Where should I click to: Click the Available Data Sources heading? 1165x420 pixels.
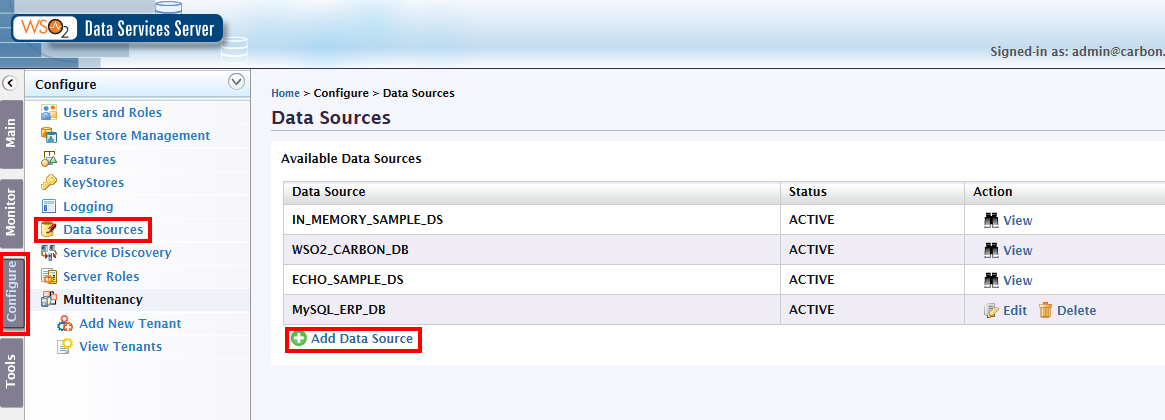click(351, 158)
